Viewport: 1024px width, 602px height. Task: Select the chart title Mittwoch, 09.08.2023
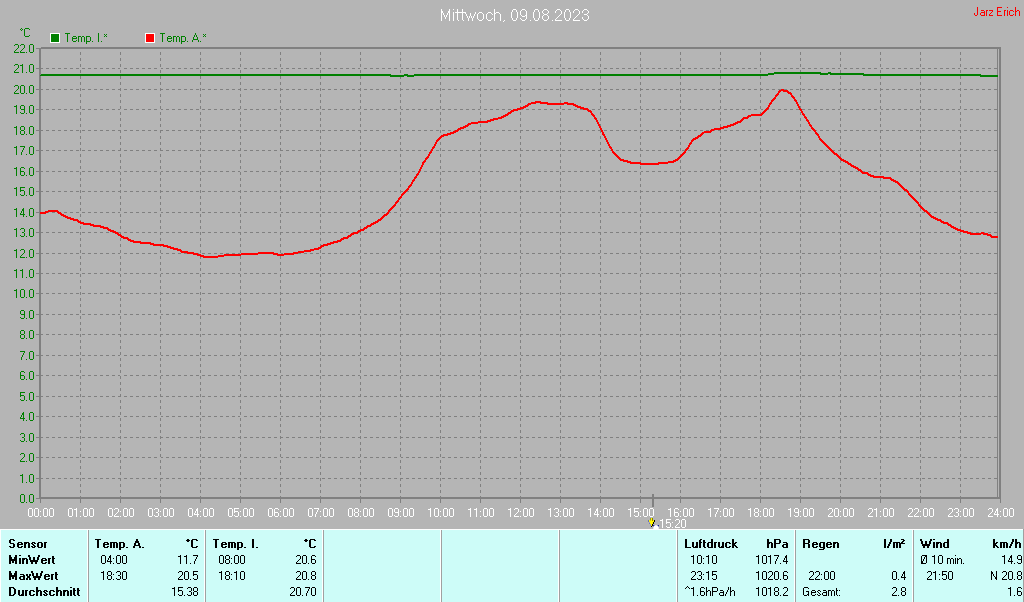(x=515, y=15)
